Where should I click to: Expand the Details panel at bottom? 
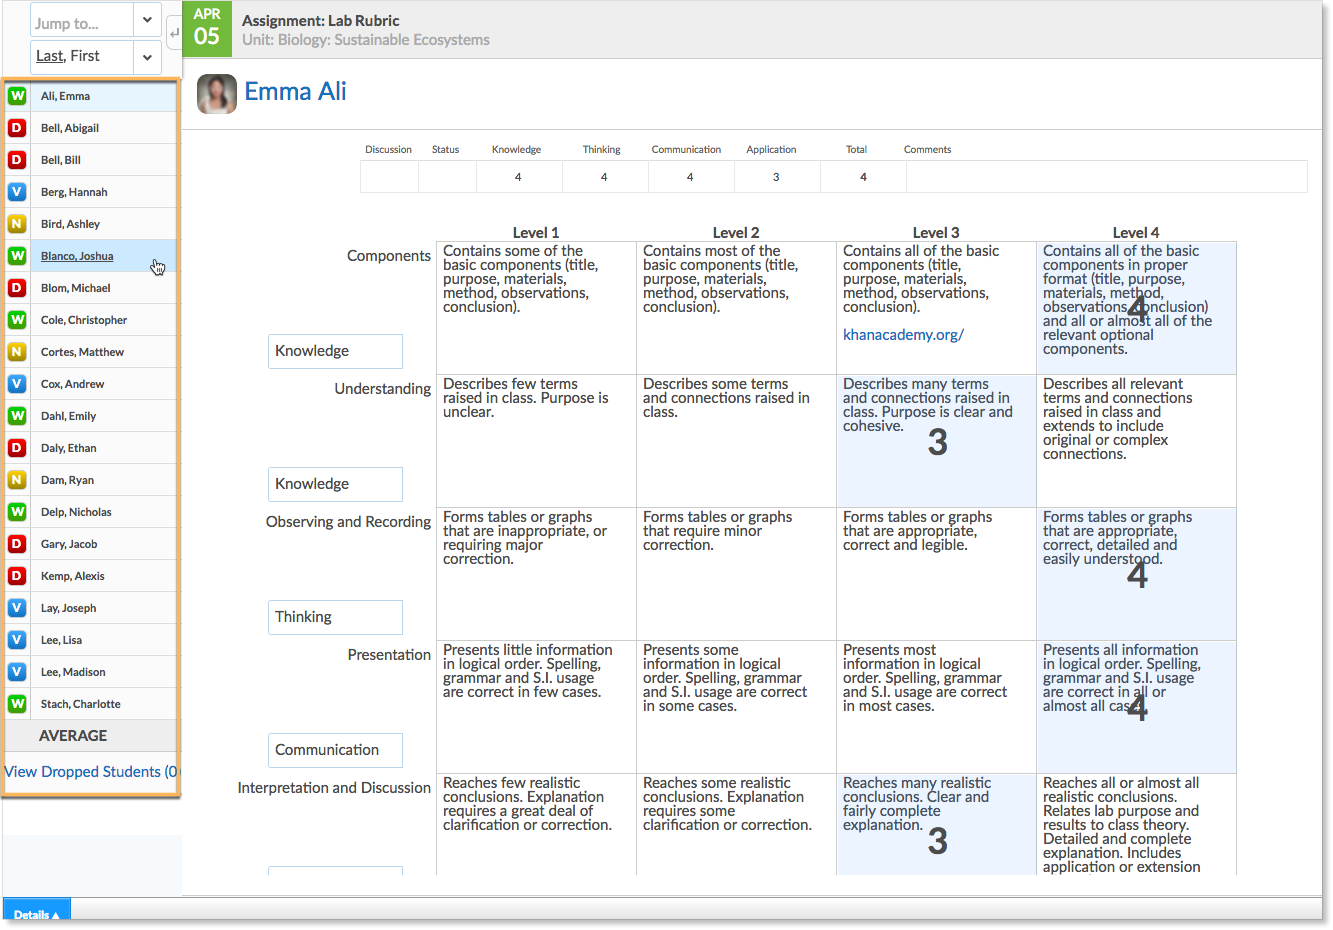tap(37, 914)
